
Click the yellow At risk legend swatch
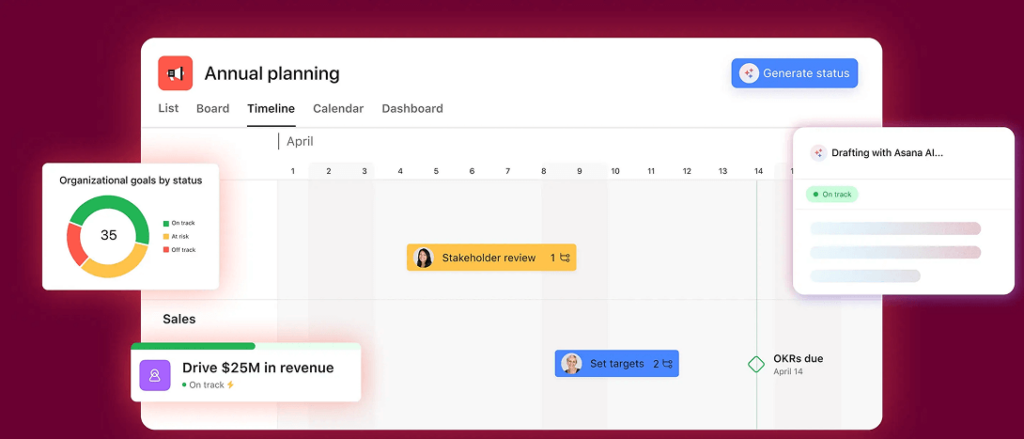166,236
